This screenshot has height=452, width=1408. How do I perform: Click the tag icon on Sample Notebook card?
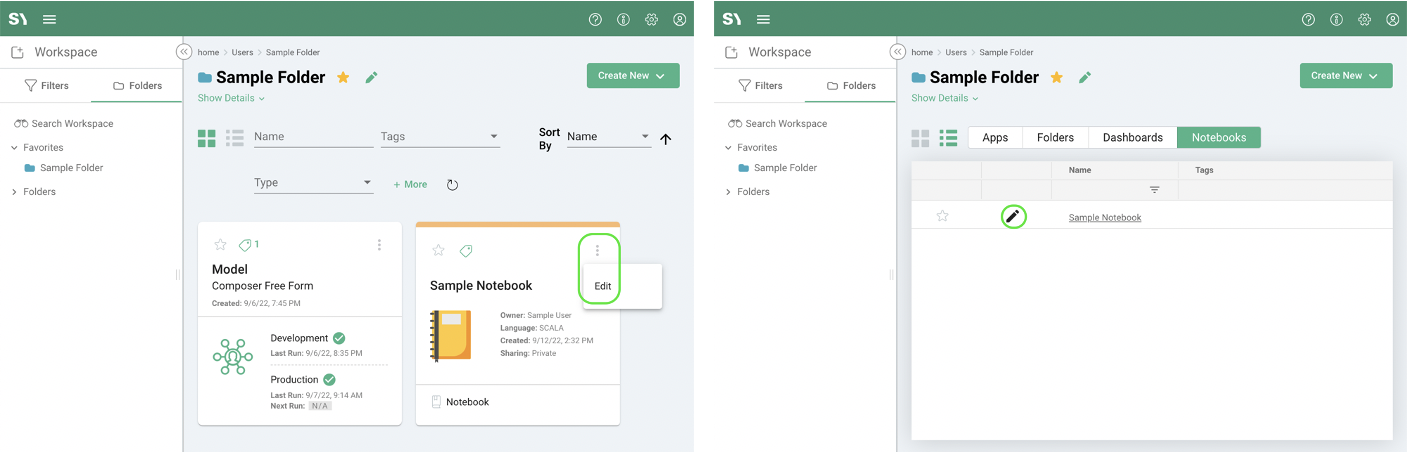click(465, 251)
